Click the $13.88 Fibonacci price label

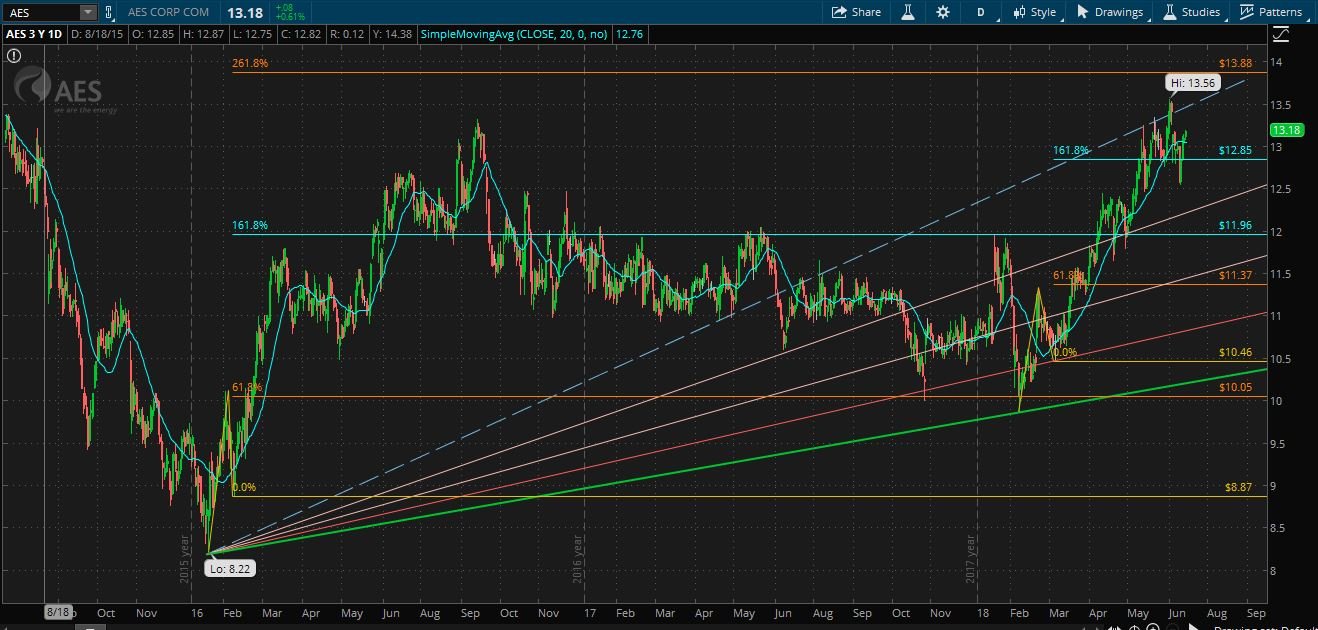click(1235, 63)
